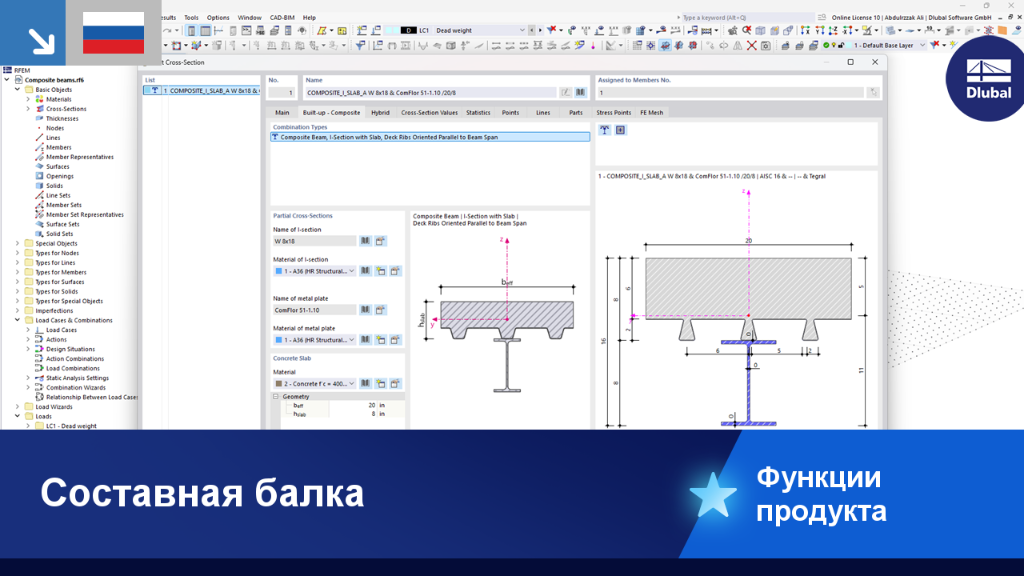Select Member Sets in navigator tree
Viewport: 1024px width, 576px height.
[x=63, y=205]
